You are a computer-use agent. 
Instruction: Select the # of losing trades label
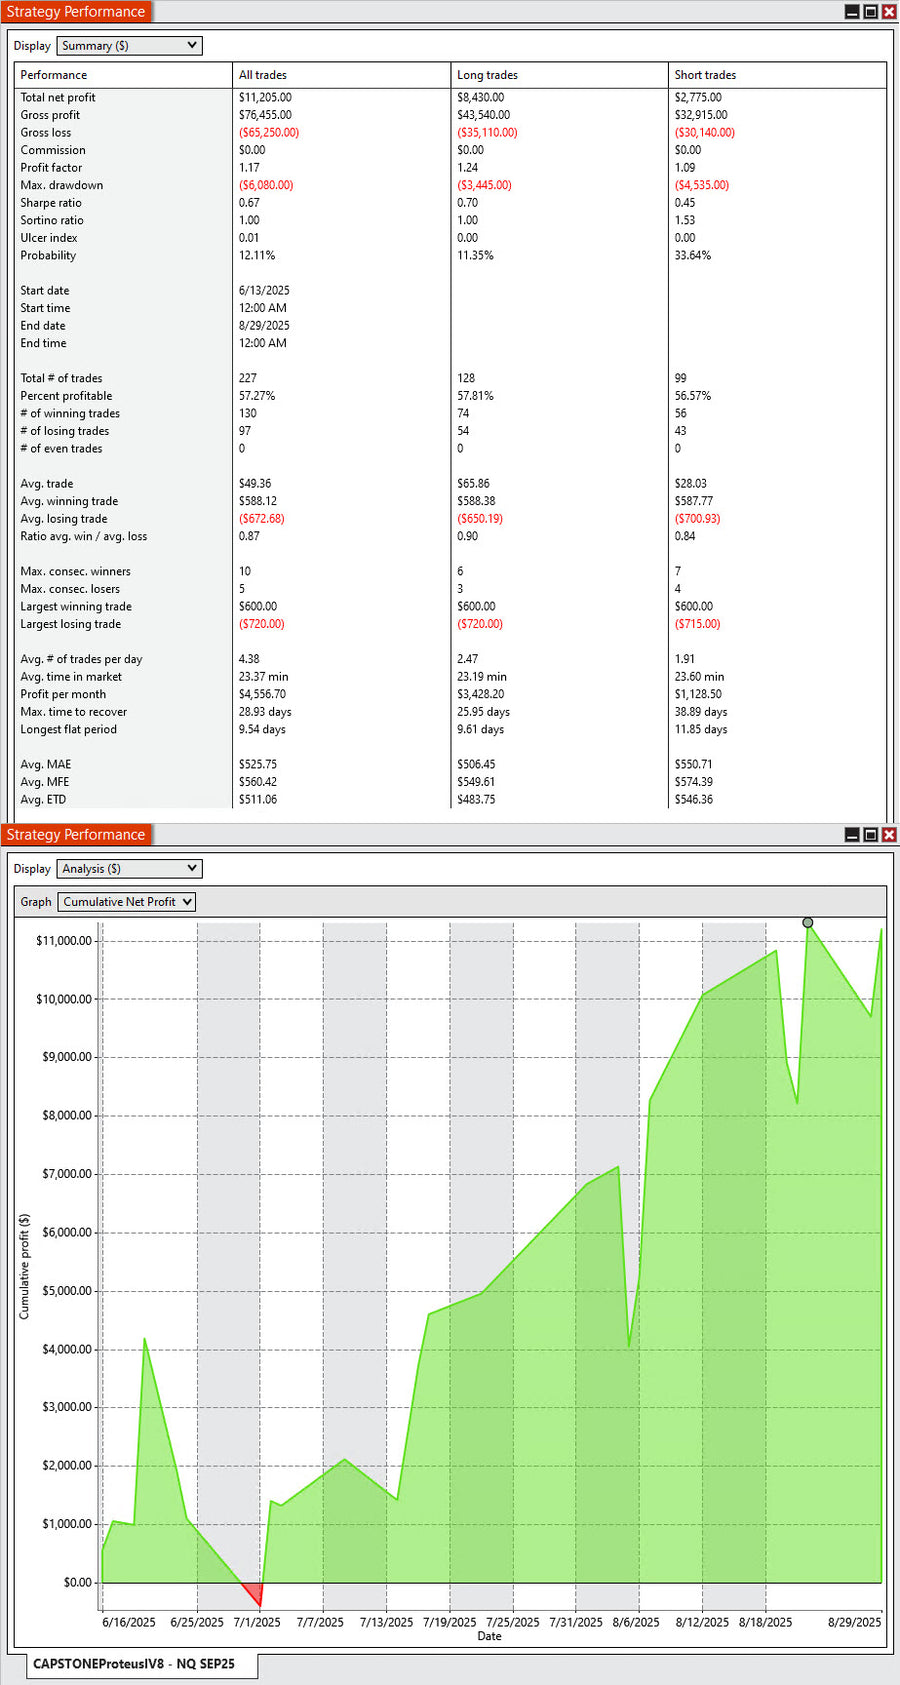coord(65,431)
